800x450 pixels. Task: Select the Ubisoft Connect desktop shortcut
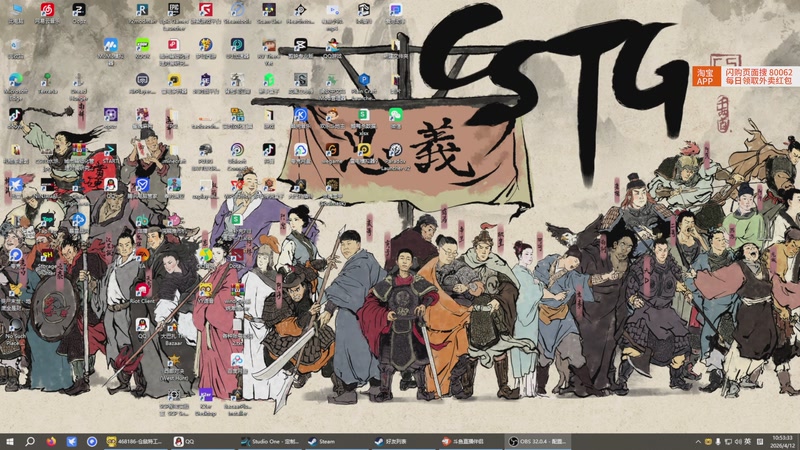pos(237,156)
